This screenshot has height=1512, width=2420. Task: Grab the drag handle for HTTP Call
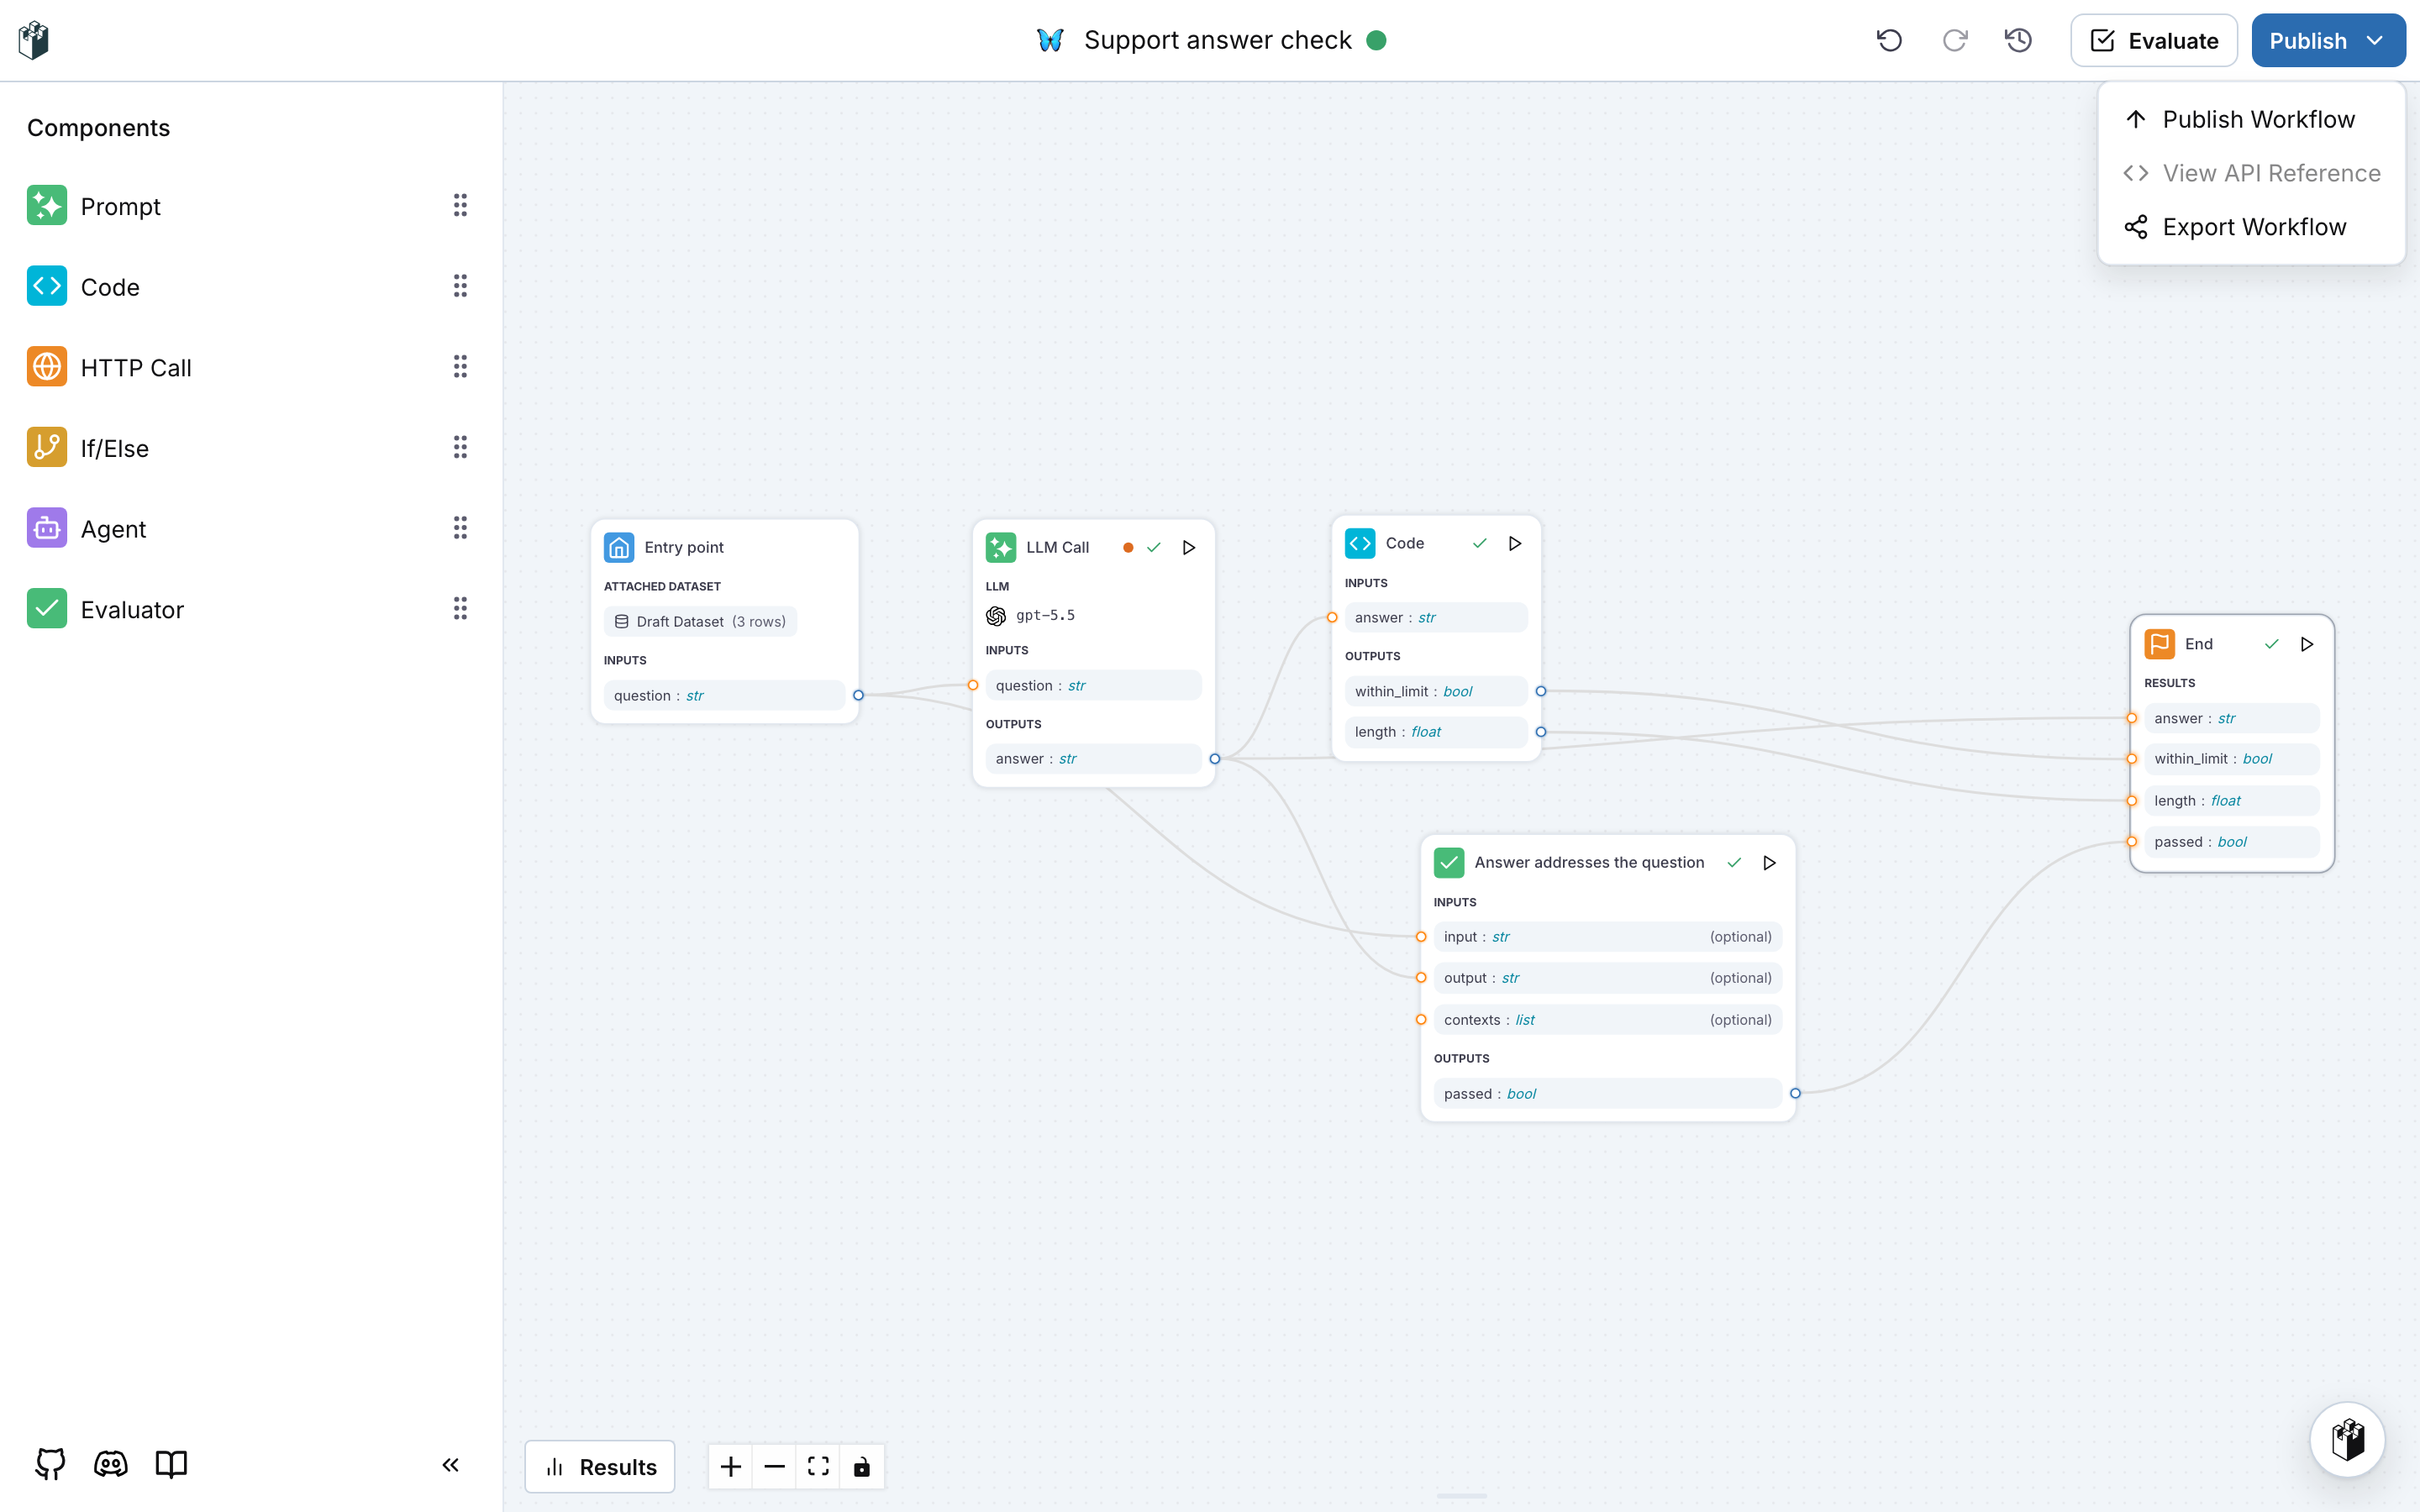pos(460,367)
